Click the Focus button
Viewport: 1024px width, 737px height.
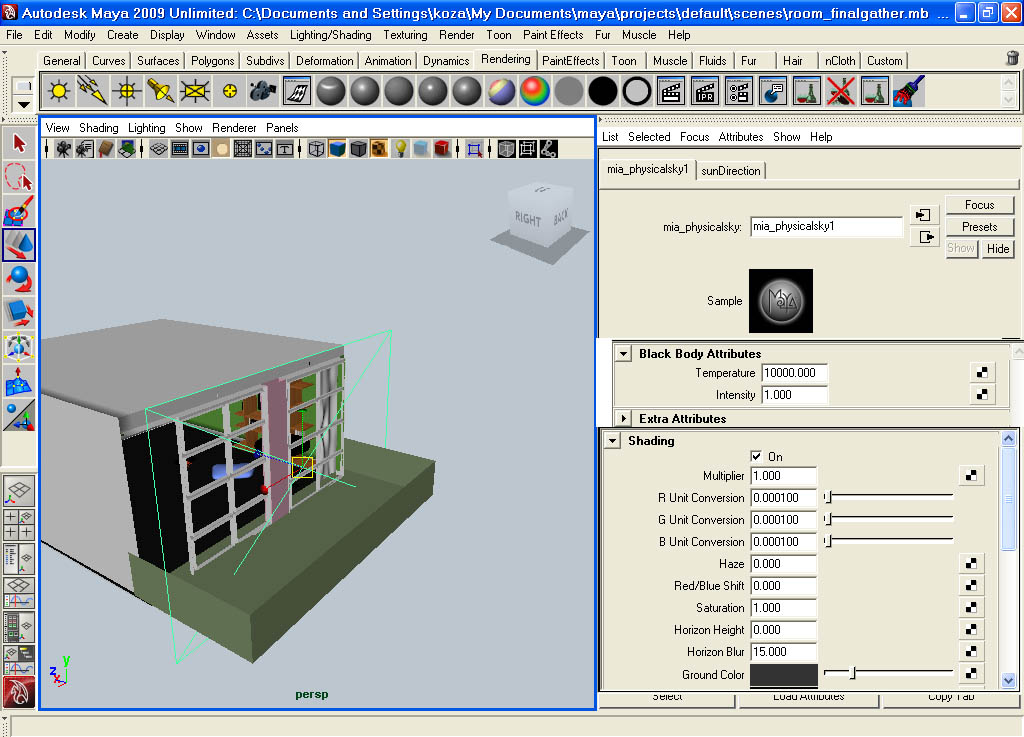(x=980, y=205)
